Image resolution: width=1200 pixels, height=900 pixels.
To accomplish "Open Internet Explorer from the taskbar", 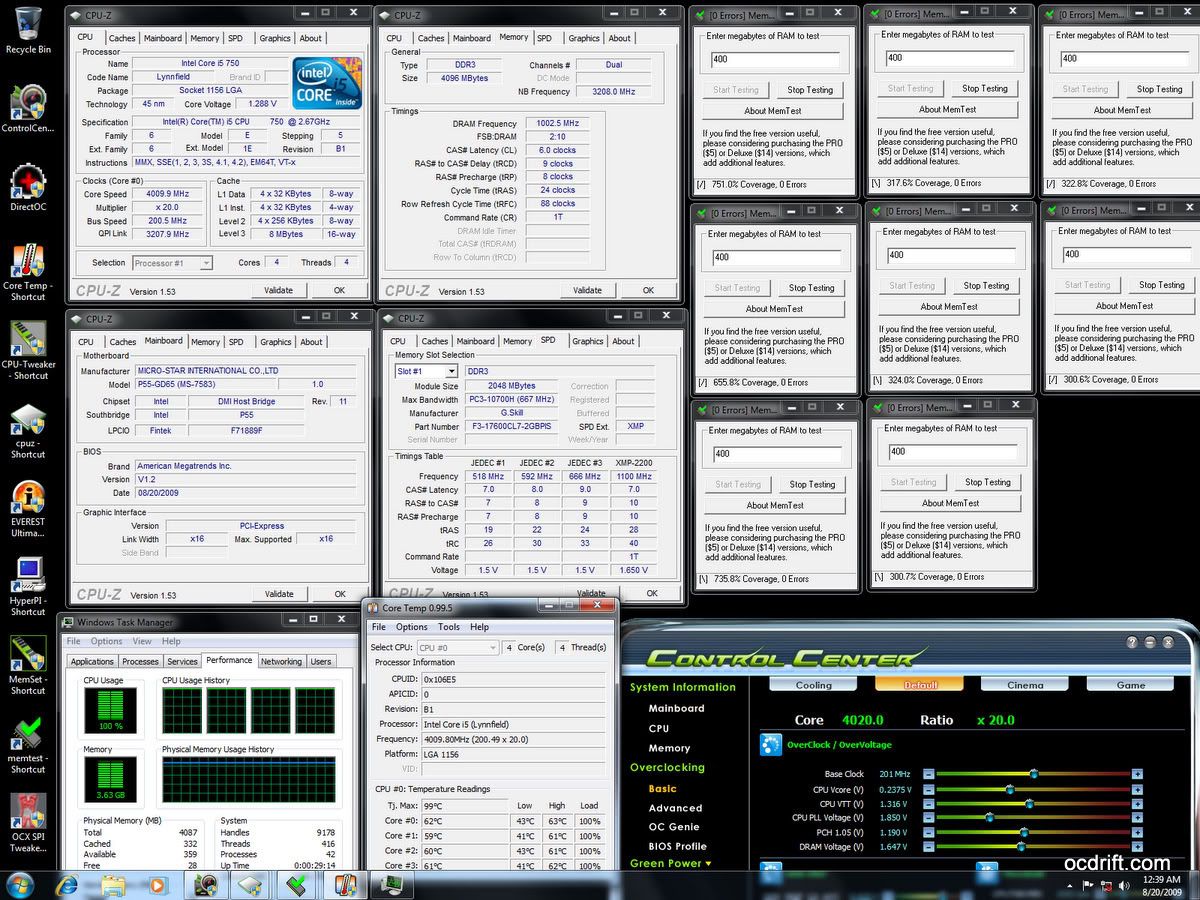I will 68,884.
